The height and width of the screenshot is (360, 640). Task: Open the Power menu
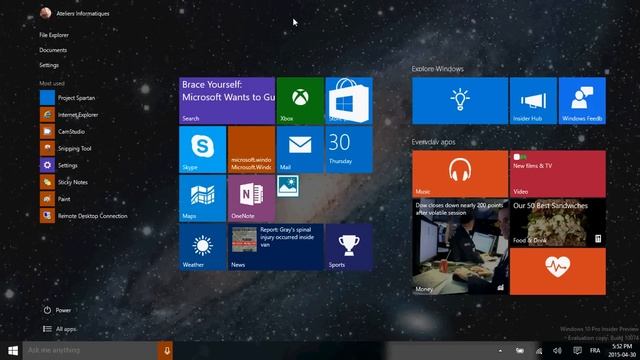coord(57,310)
